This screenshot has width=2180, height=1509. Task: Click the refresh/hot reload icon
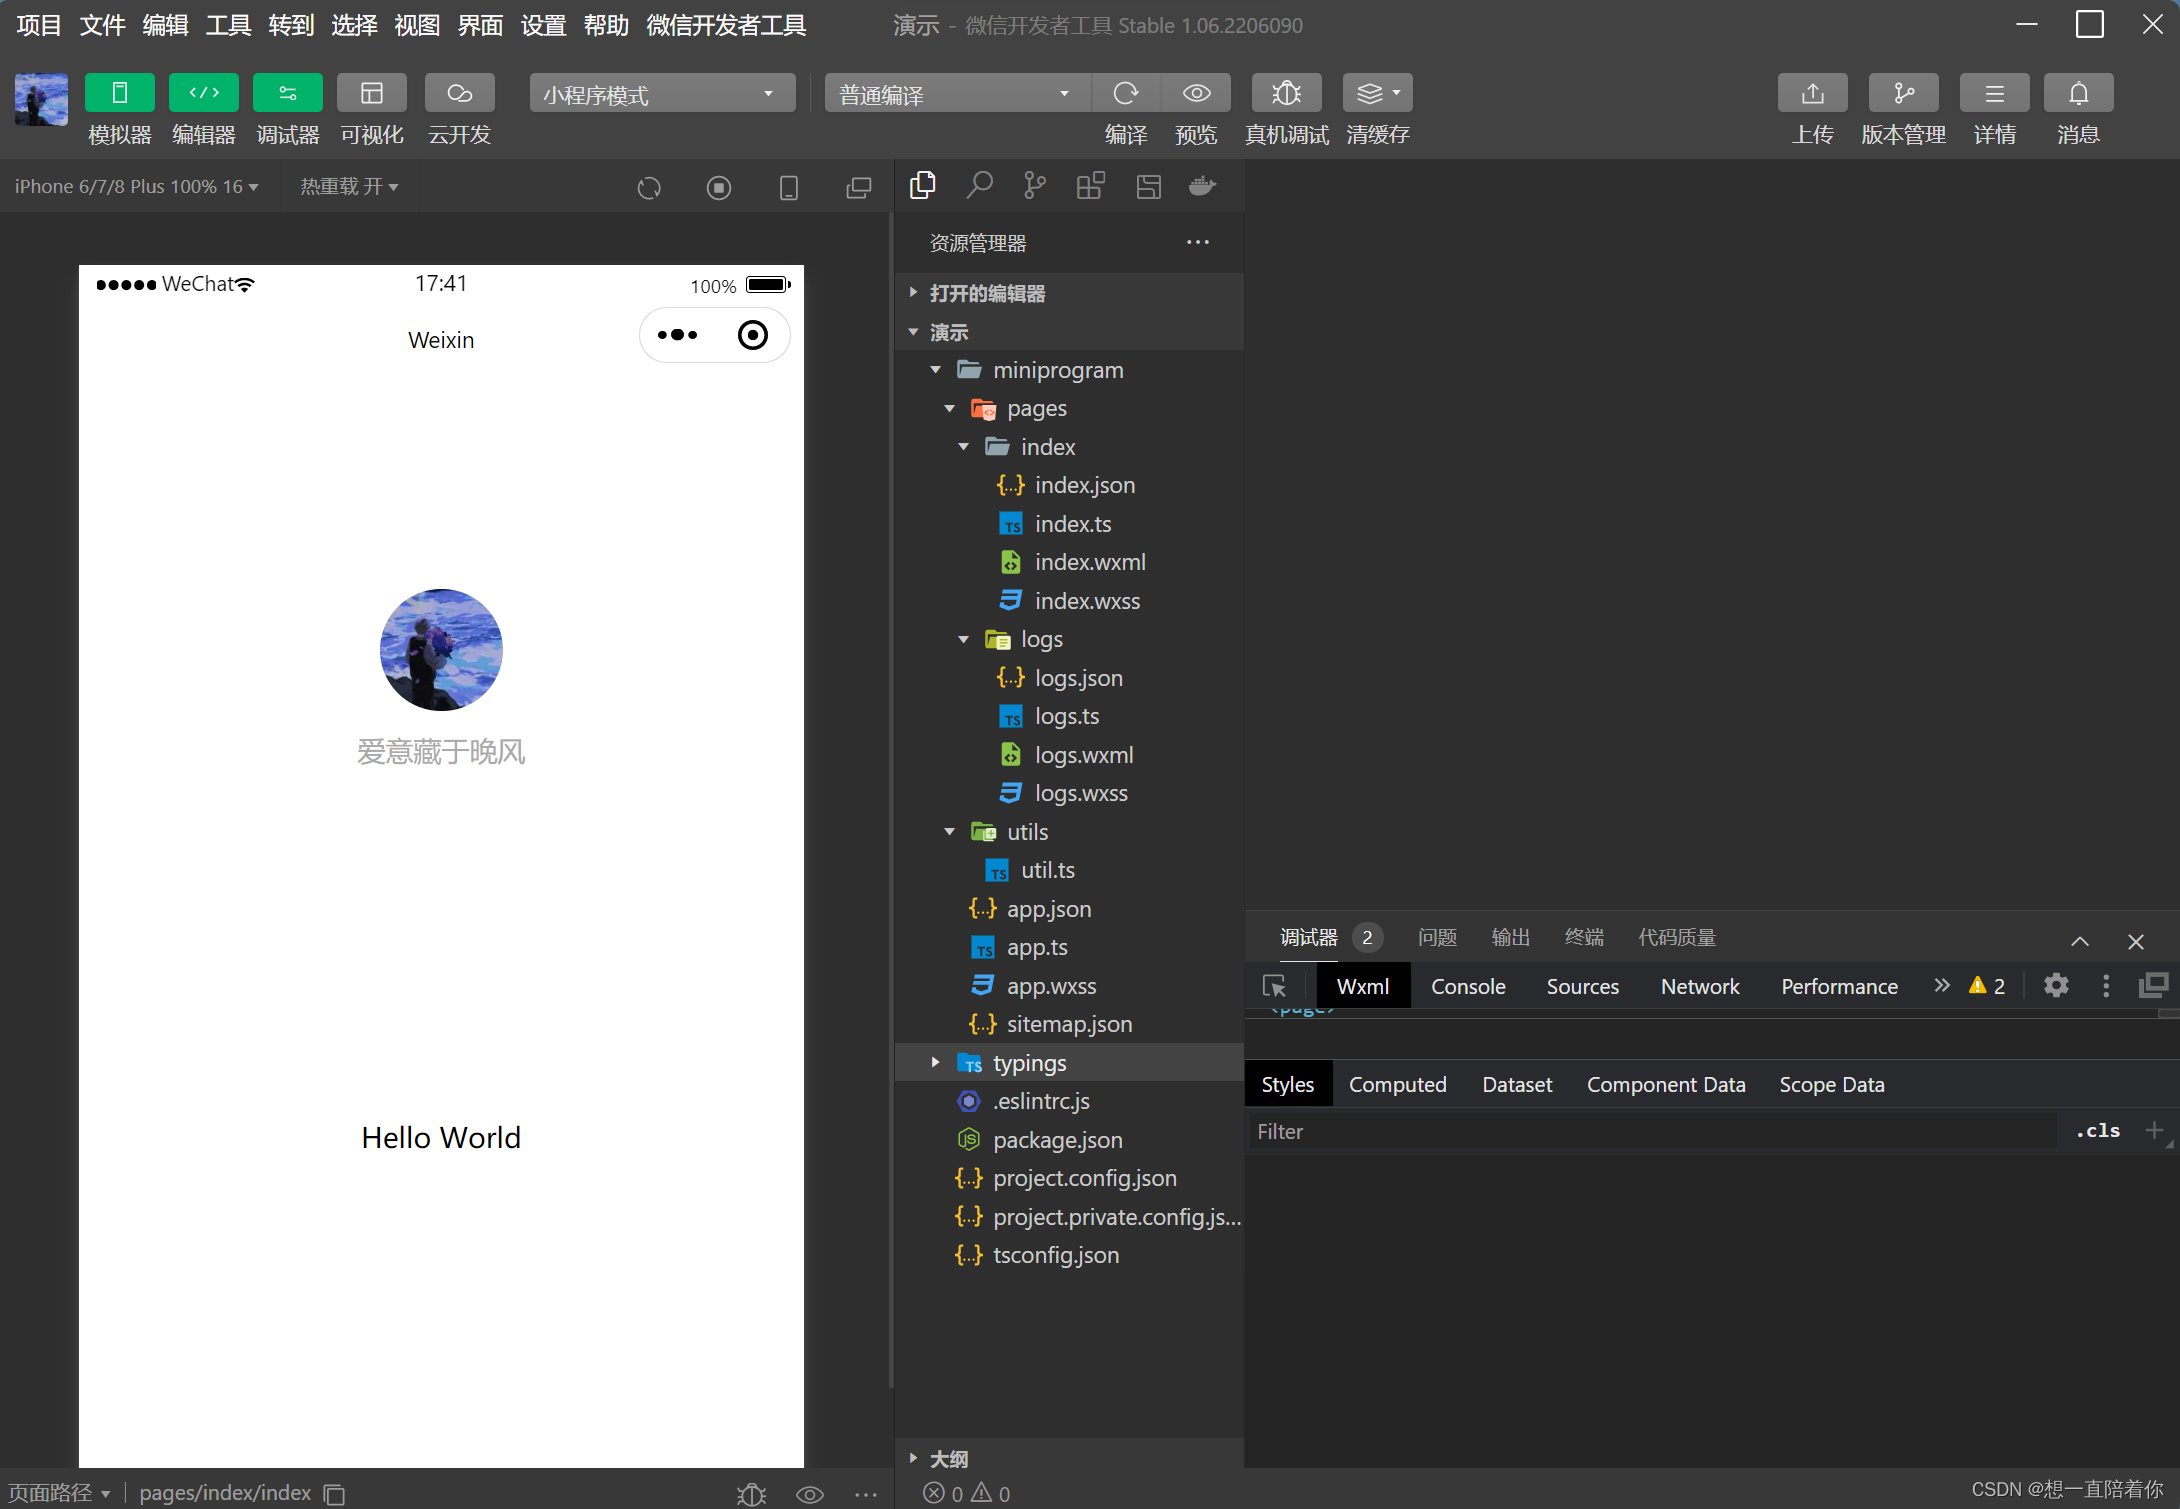(x=648, y=186)
